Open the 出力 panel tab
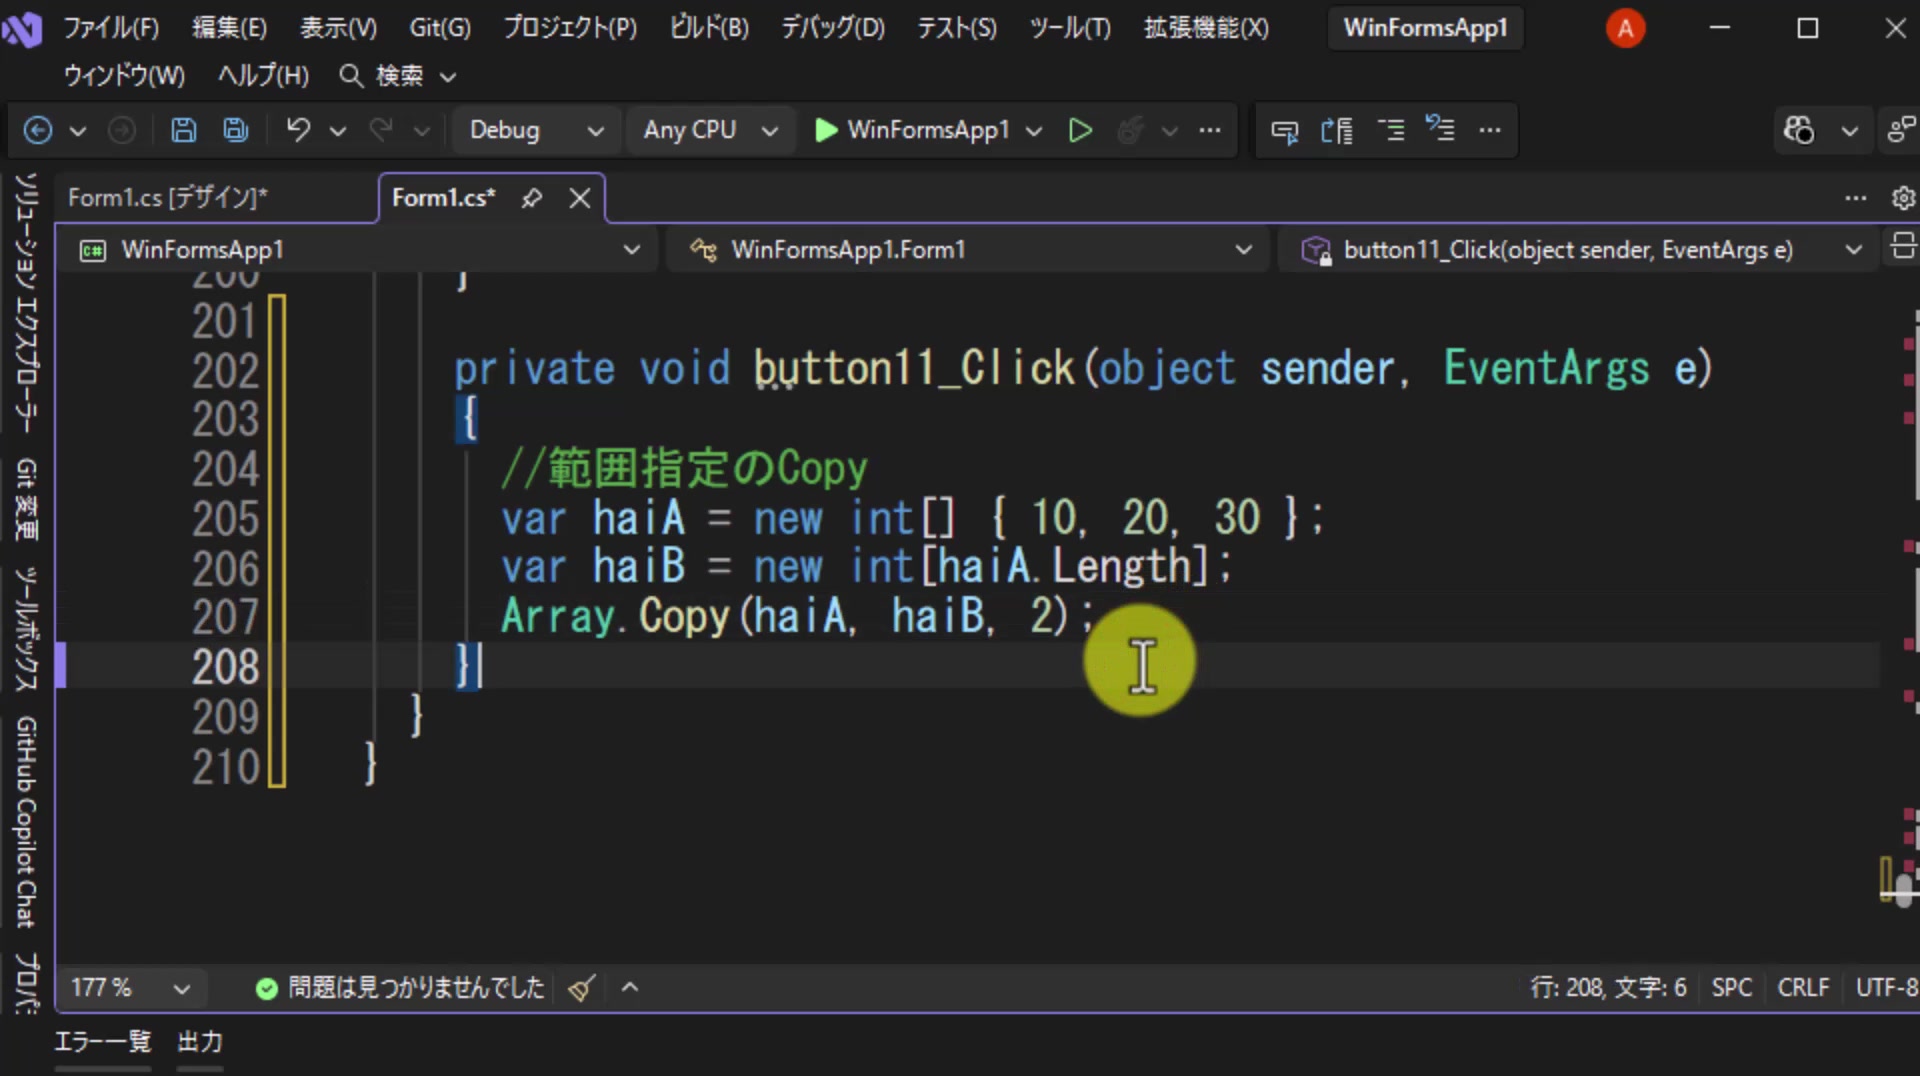Image resolution: width=1920 pixels, height=1076 pixels. pos(200,1042)
